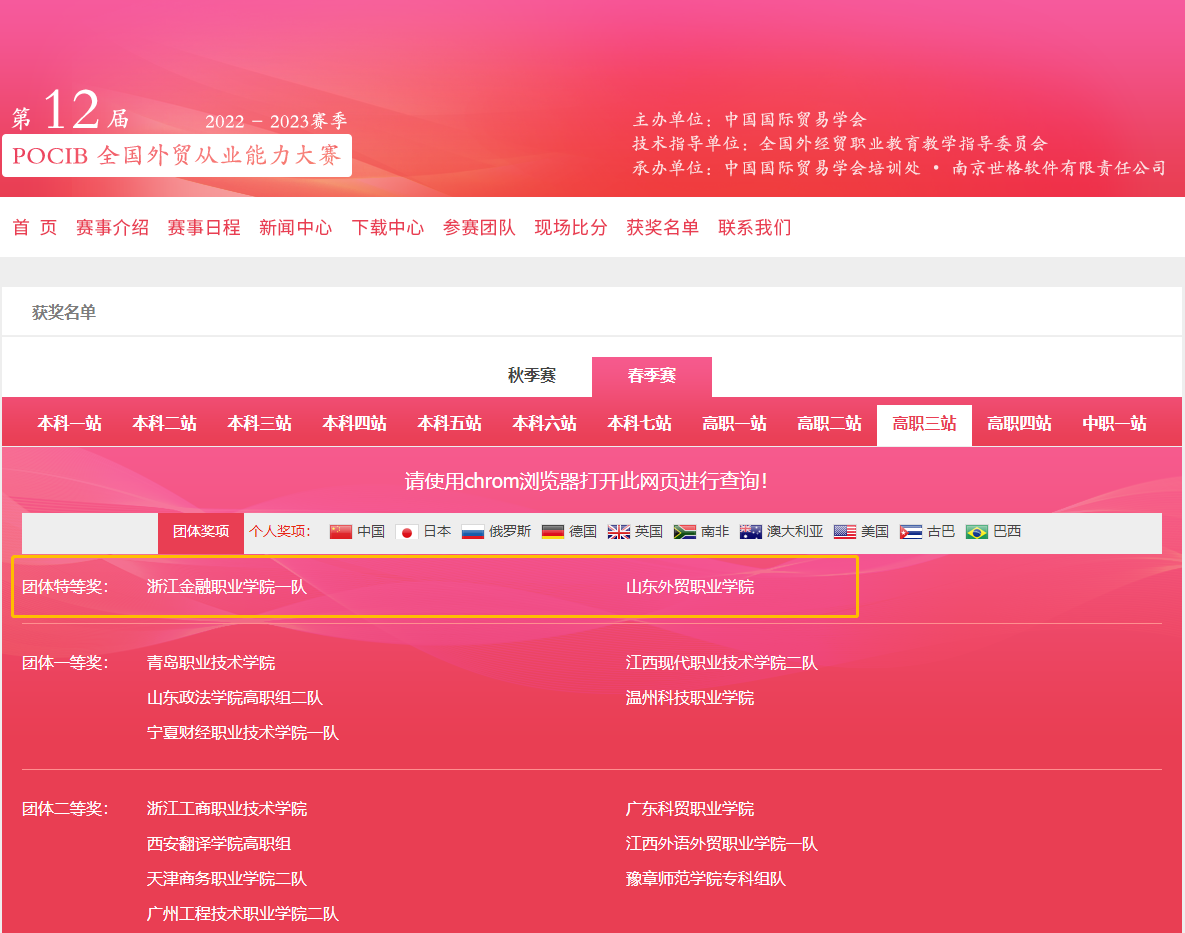This screenshot has width=1185, height=933.
Task: Open the 中职一站 station tab
Action: click(1114, 424)
